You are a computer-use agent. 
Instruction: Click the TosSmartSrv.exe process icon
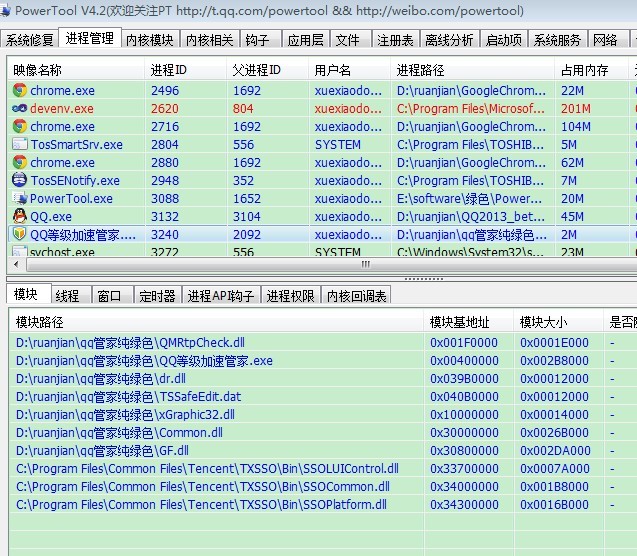(20, 144)
